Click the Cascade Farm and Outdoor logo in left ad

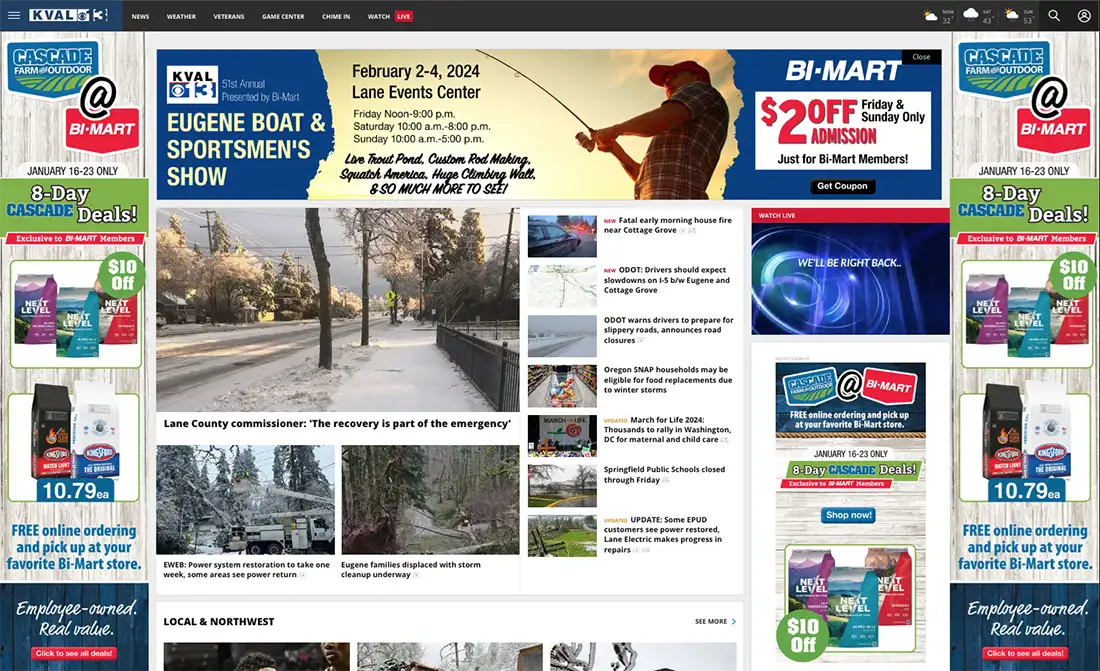tap(53, 69)
